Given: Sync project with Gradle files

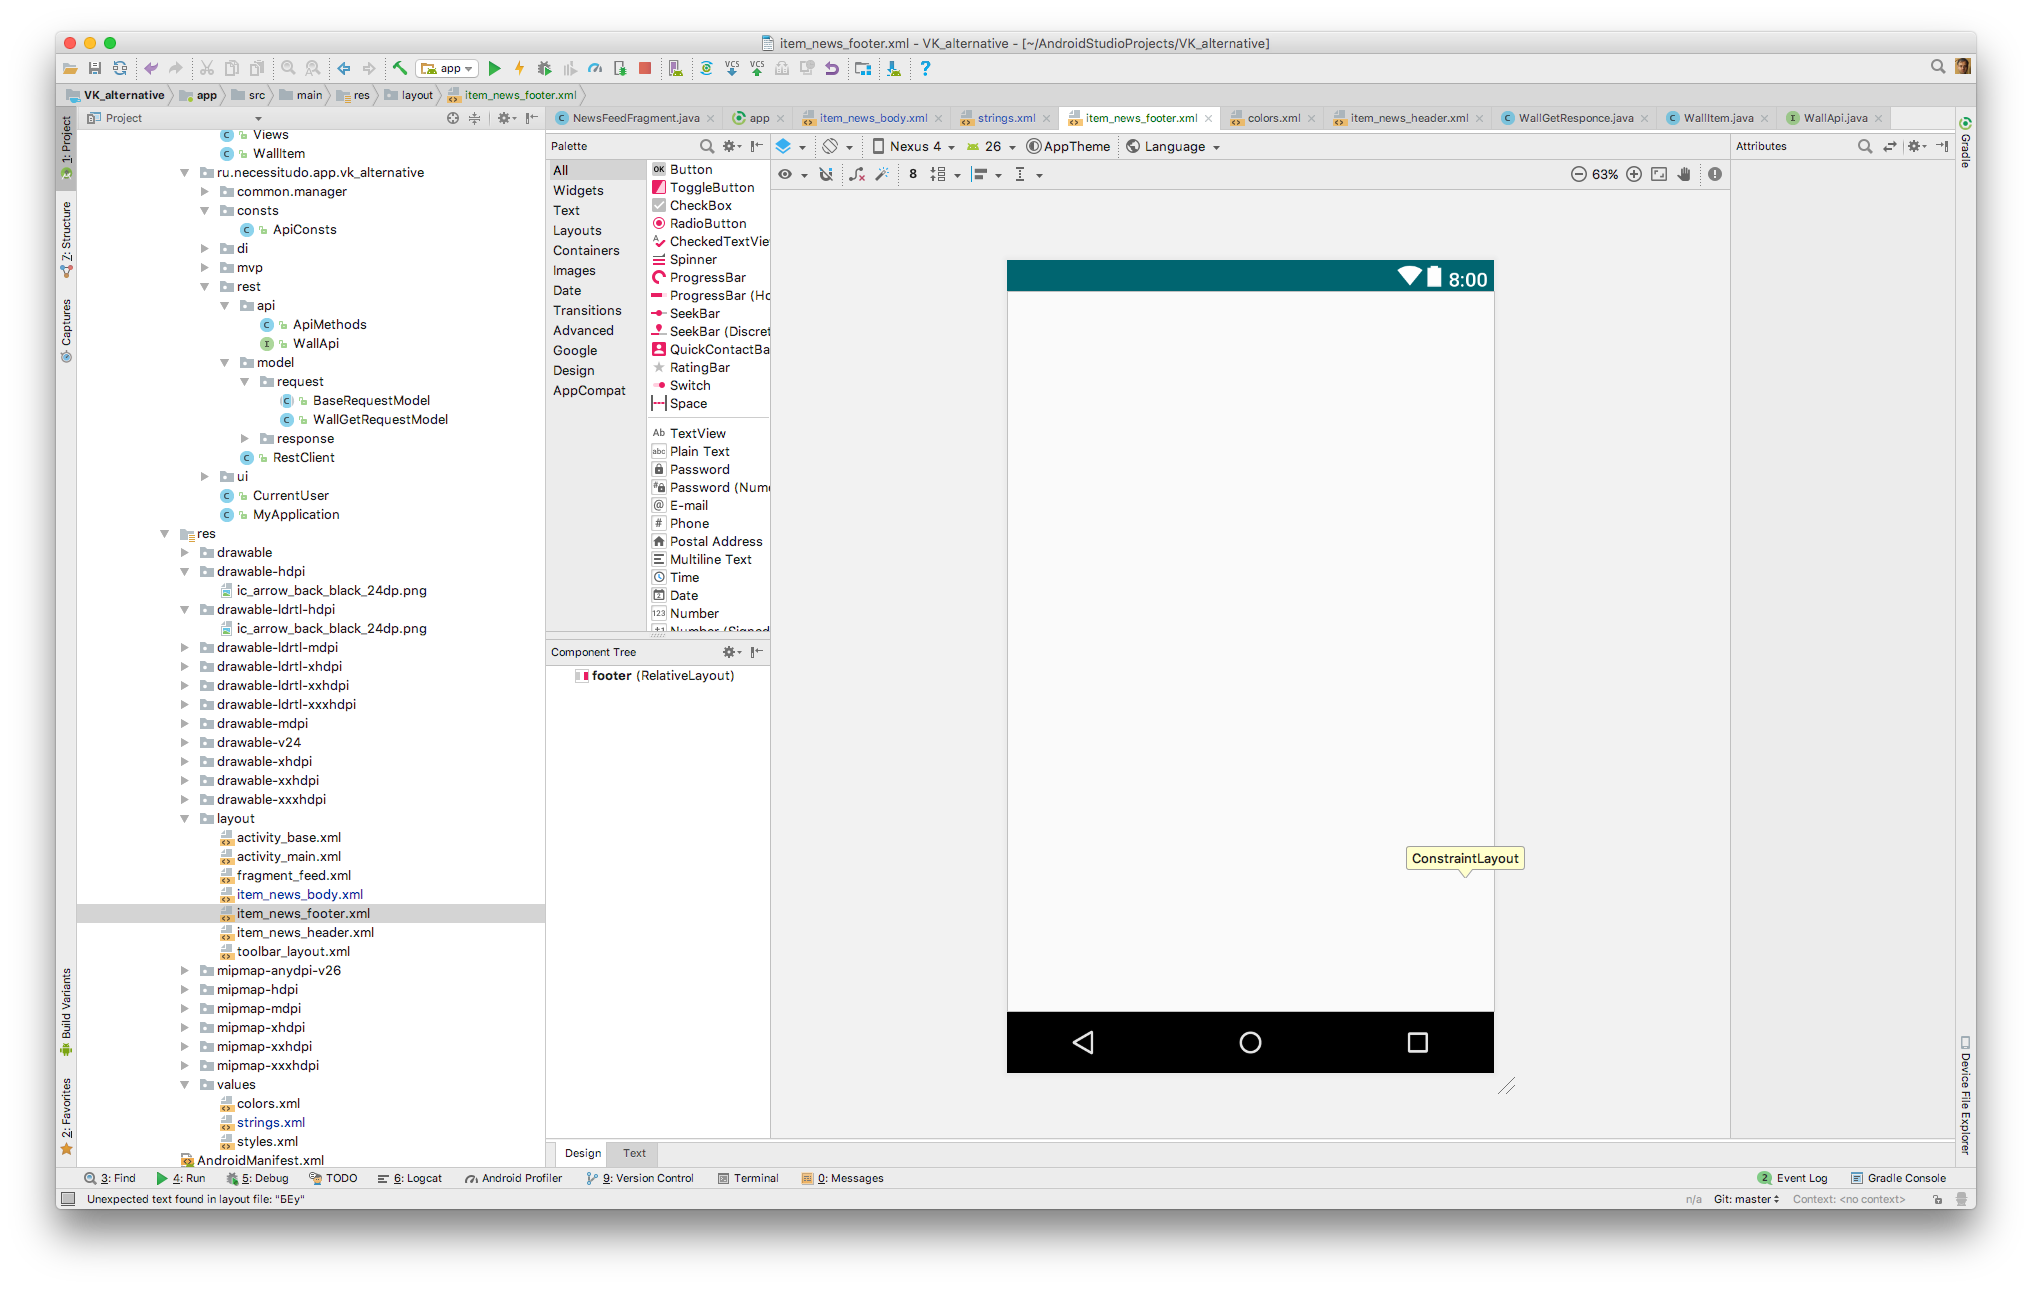Looking at the screenshot, I should pyautogui.click(x=706, y=68).
